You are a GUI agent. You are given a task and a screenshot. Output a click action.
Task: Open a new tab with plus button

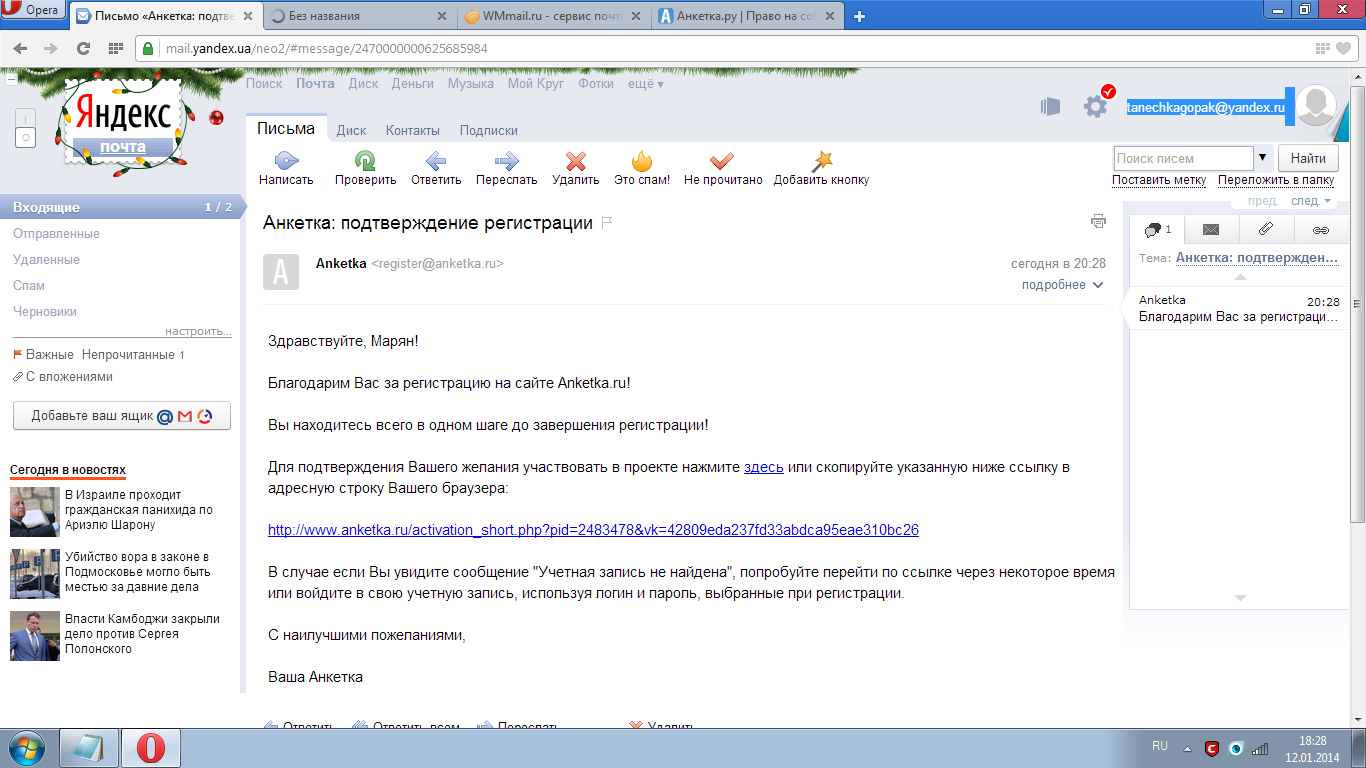(x=859, y=16)
